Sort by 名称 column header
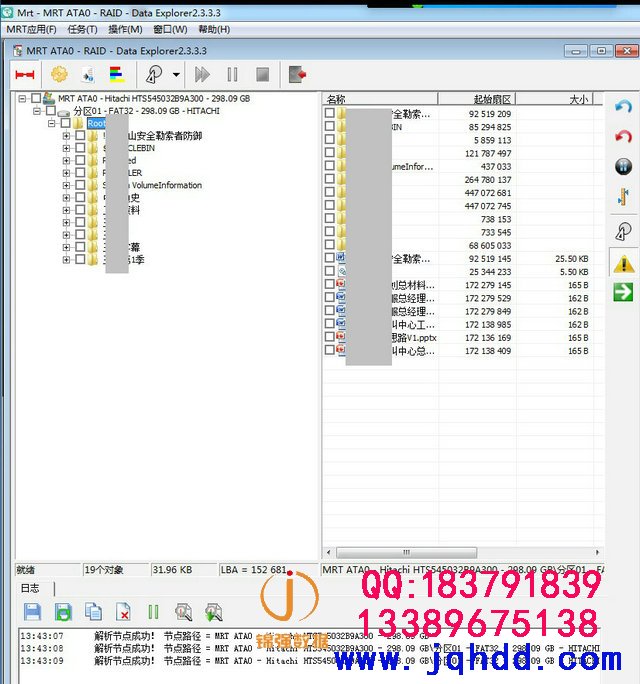640x684 pixels. pyautogui.click(x=380, y=99)
